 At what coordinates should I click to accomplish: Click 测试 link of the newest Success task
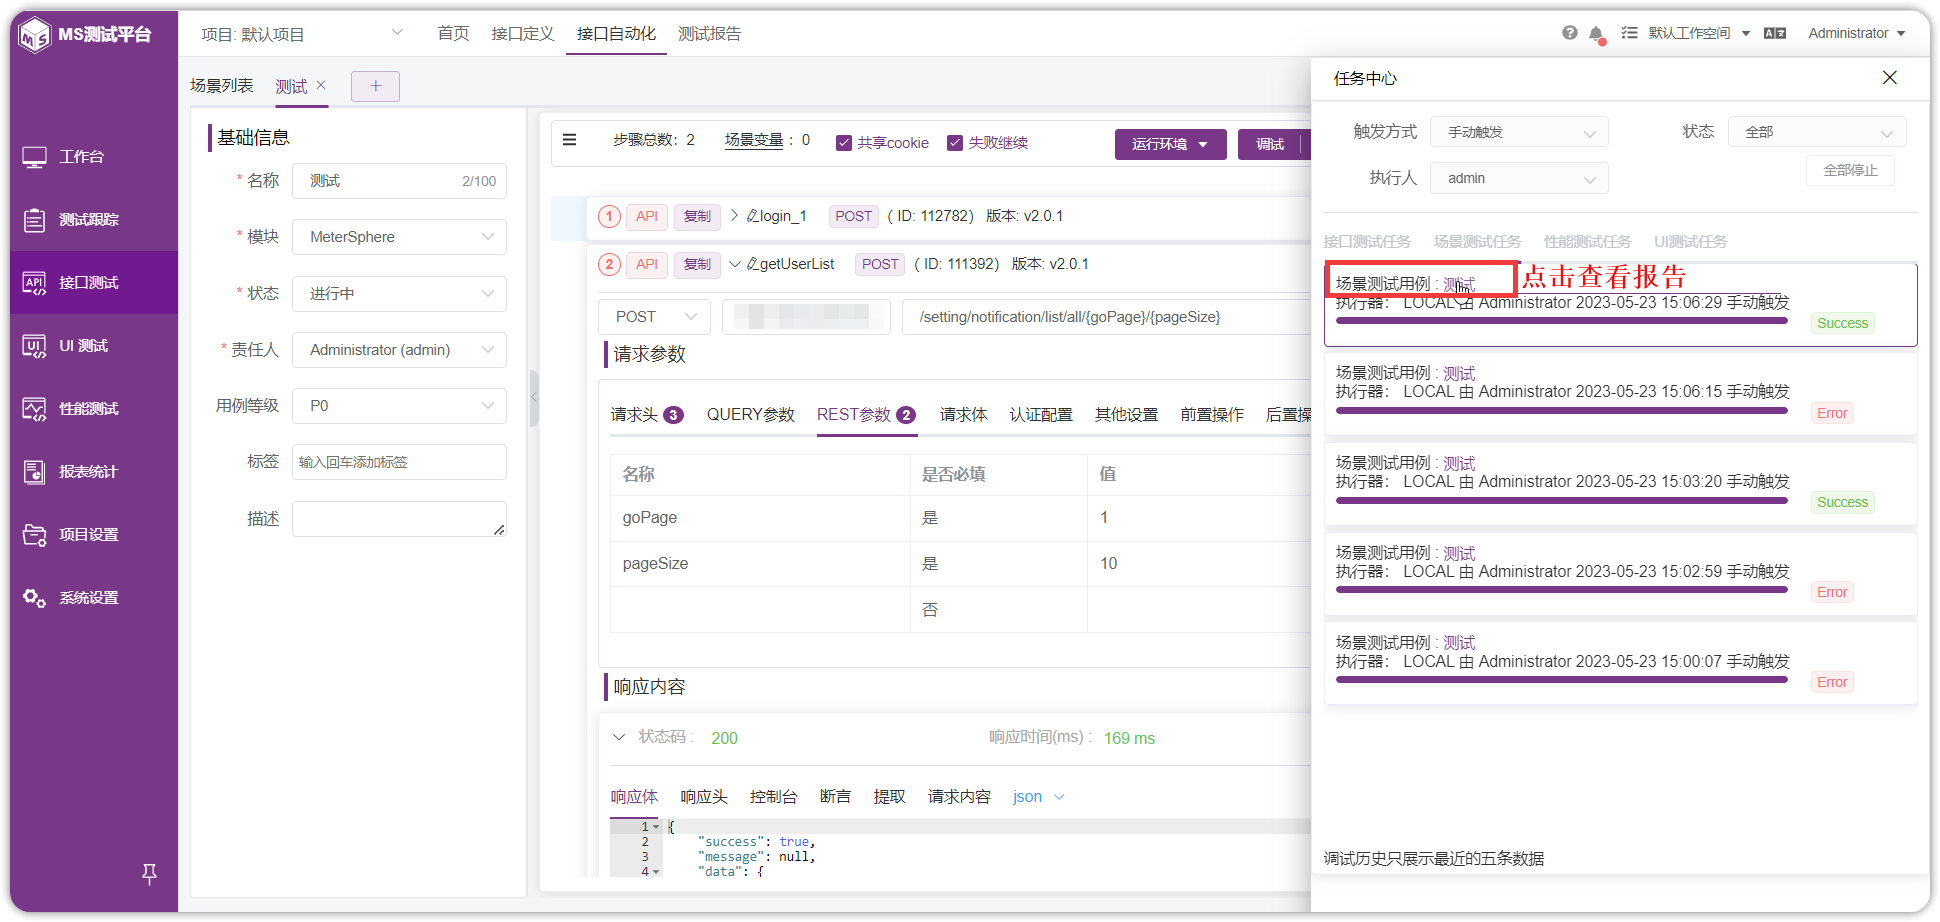(1459, 284)
